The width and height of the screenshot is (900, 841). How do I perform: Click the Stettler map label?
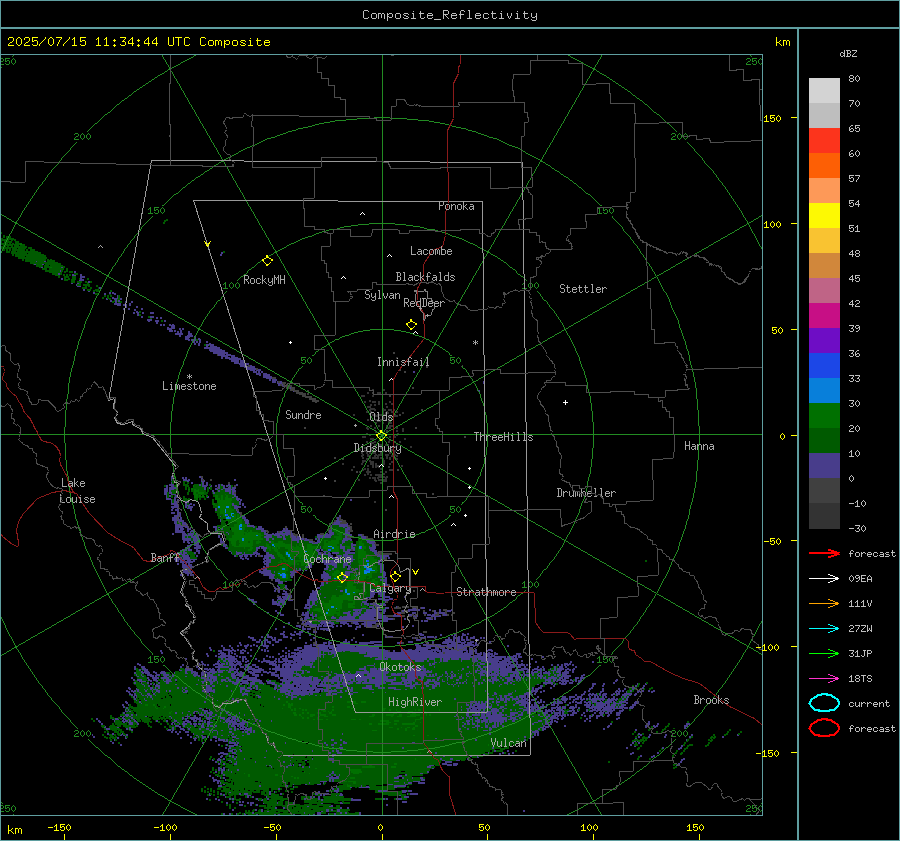pos(583,289)
